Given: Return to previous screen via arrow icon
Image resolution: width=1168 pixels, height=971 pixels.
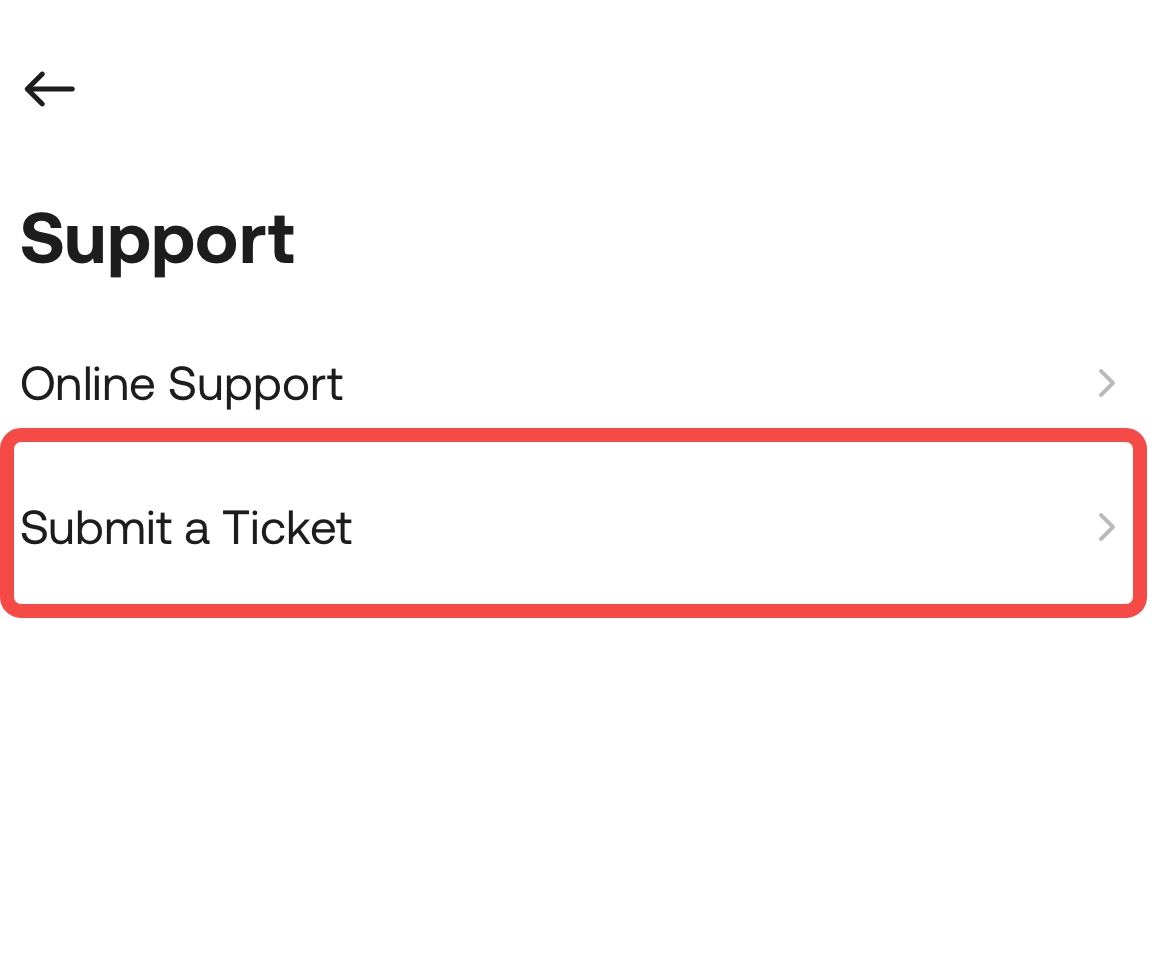Looking at the screenshot, I should tap(49, 89).
